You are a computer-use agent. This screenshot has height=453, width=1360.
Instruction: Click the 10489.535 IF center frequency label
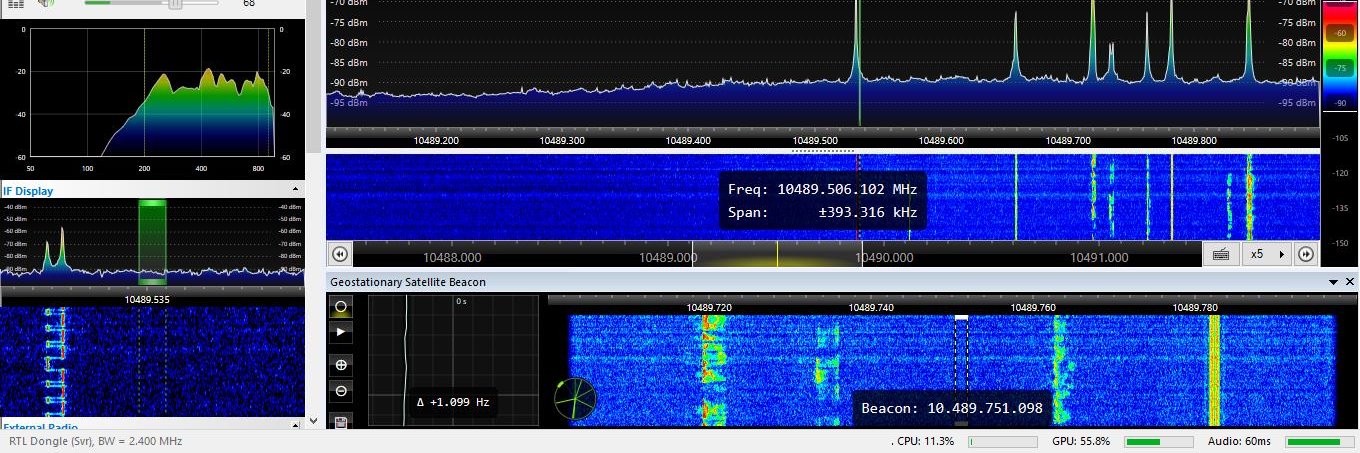147,299
